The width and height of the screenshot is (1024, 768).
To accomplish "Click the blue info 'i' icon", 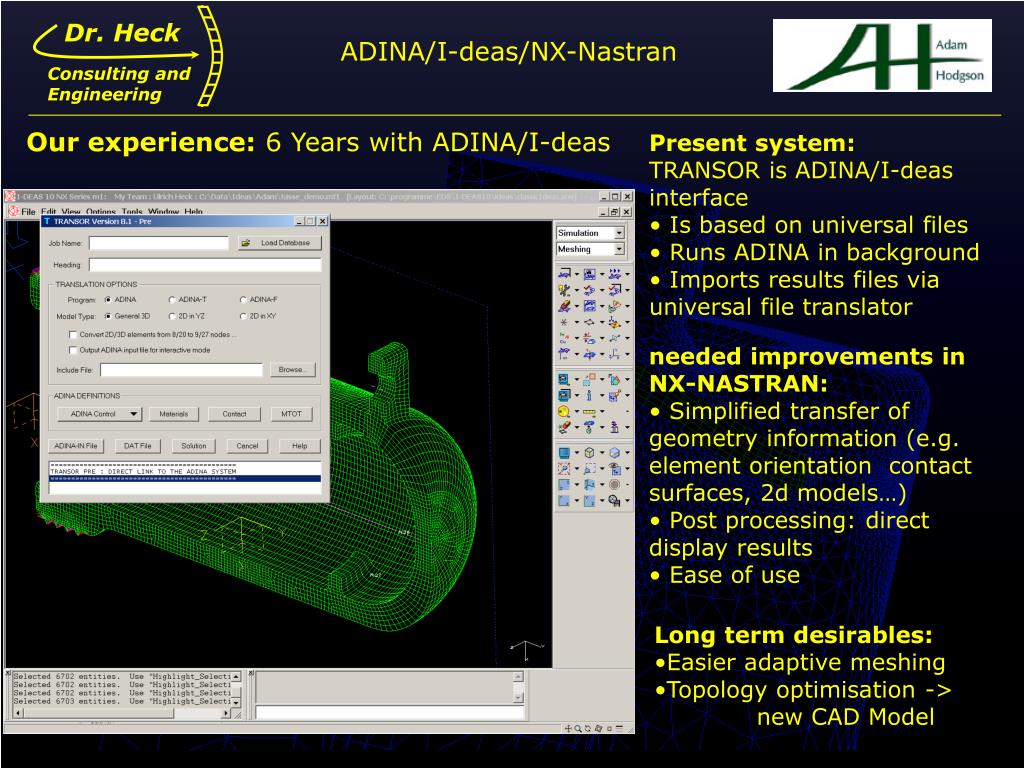I will [x=590, y=394].
